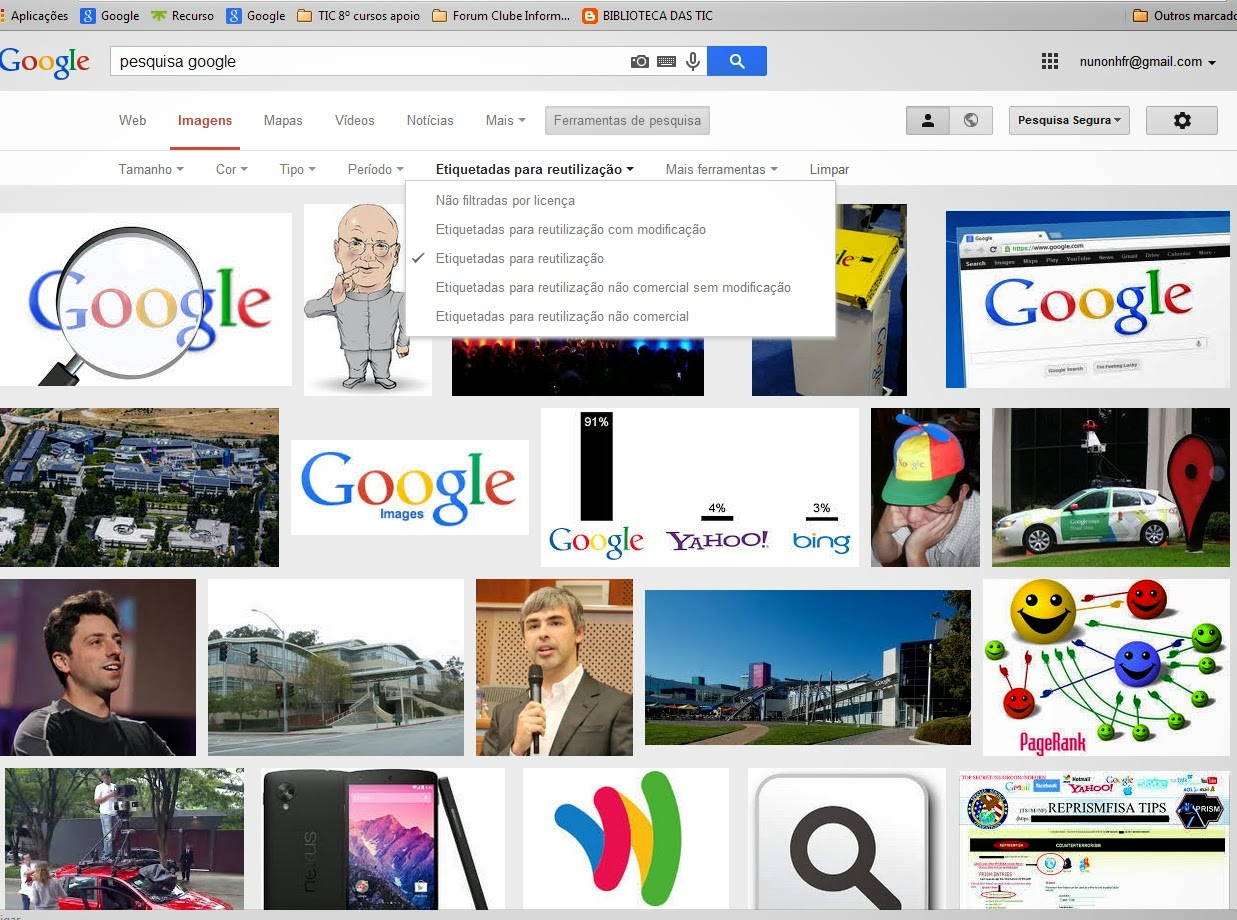This screenshot has height=920, width=1237.
Task: Switch to the Mapas tab
Action: tap(283, 120)
